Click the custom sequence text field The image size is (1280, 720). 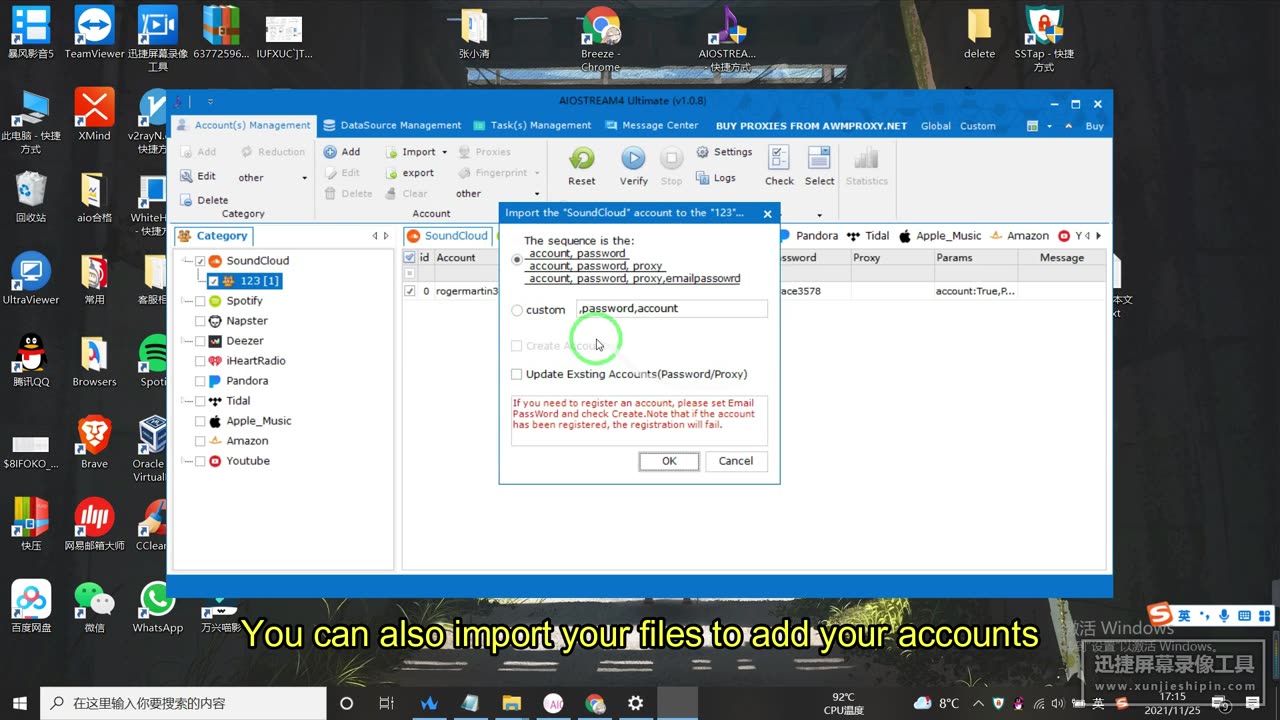coord(672,309)
